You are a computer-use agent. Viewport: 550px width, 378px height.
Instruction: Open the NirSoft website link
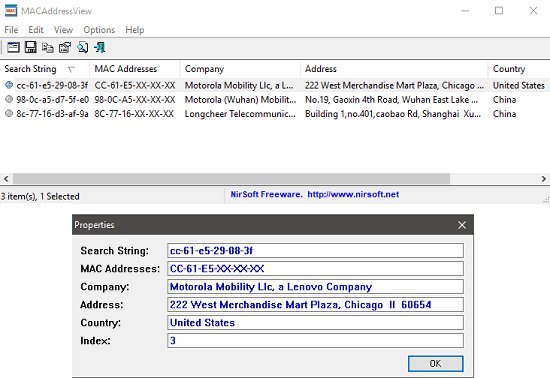pos(353,194)
